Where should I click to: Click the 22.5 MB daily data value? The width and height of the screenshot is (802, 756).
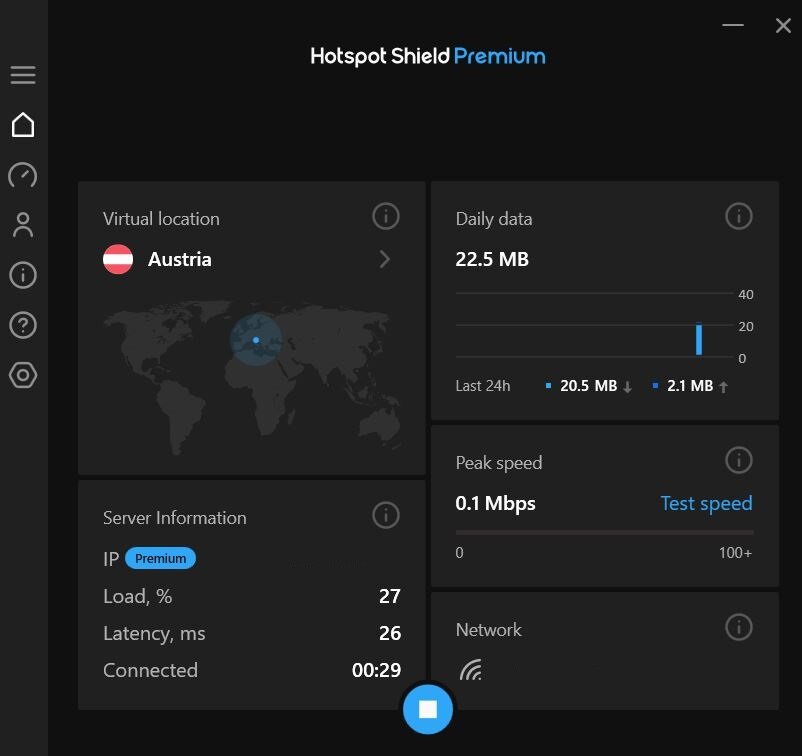pyautogui.click(x=492, y=259)
